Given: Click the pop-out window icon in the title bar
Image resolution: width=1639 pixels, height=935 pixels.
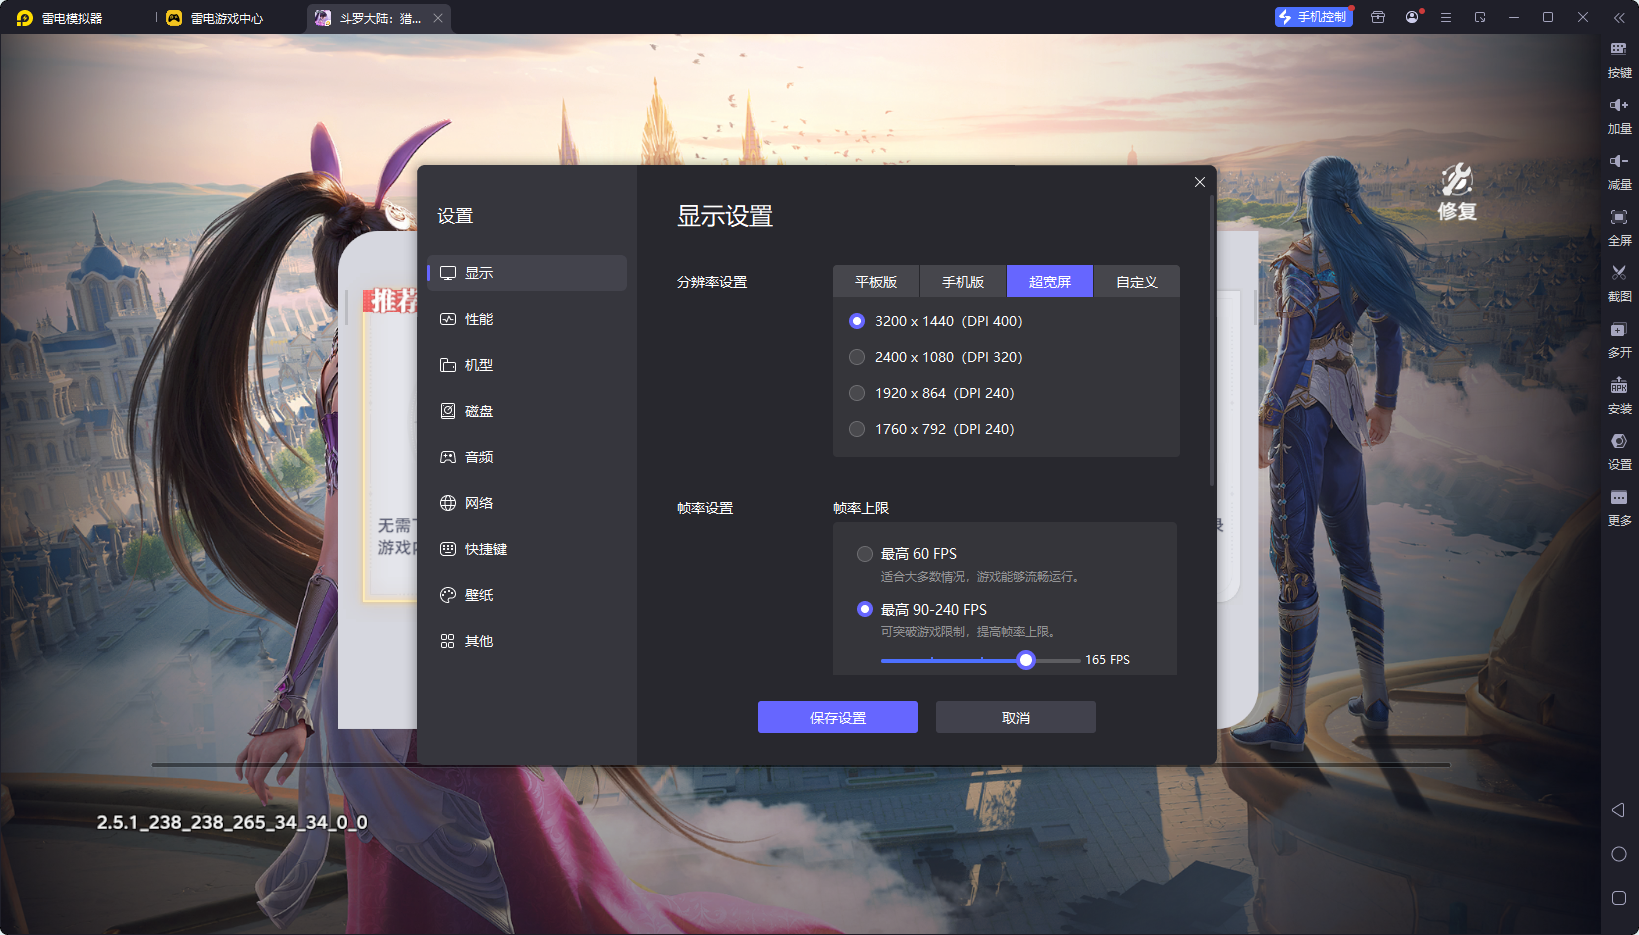Looking at the screenshot, I should [1480, 17].
